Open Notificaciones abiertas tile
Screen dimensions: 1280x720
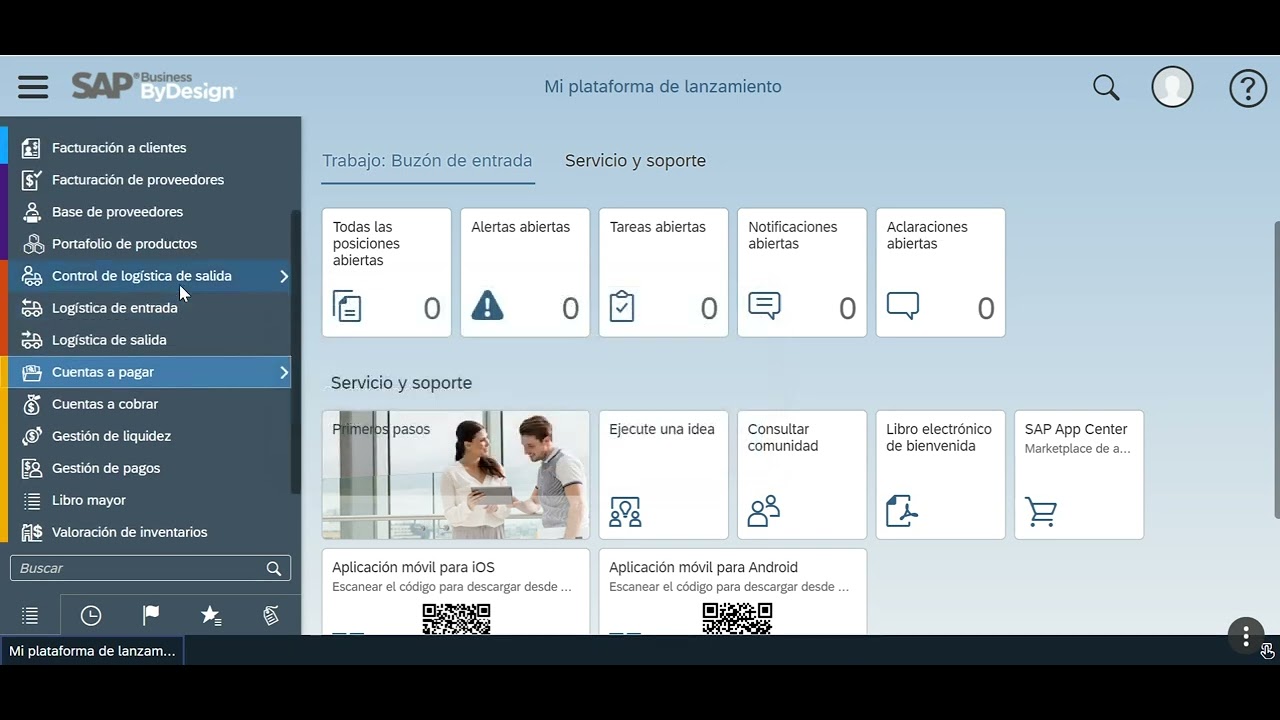pyautogui.click(x=802, y=272)
